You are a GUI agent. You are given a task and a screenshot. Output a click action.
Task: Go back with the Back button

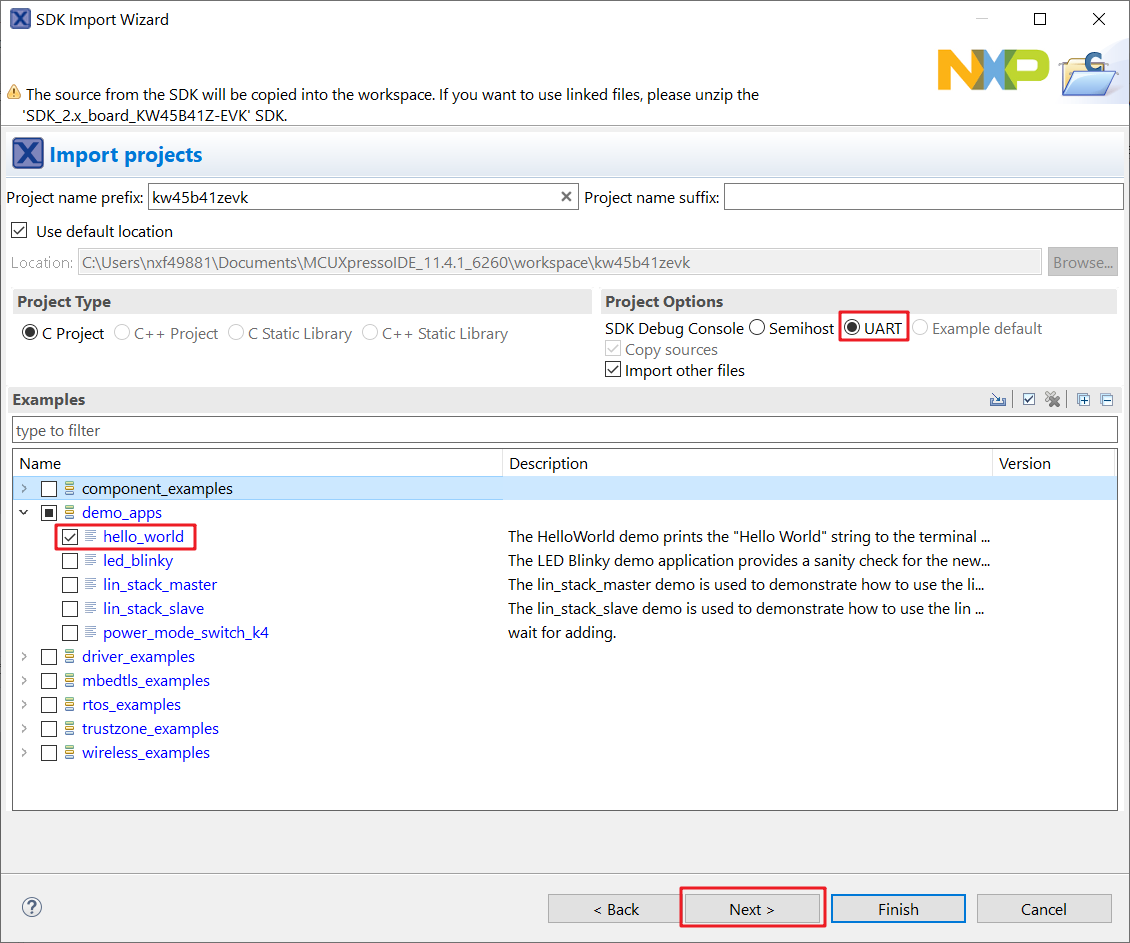[x=615, y=909]
